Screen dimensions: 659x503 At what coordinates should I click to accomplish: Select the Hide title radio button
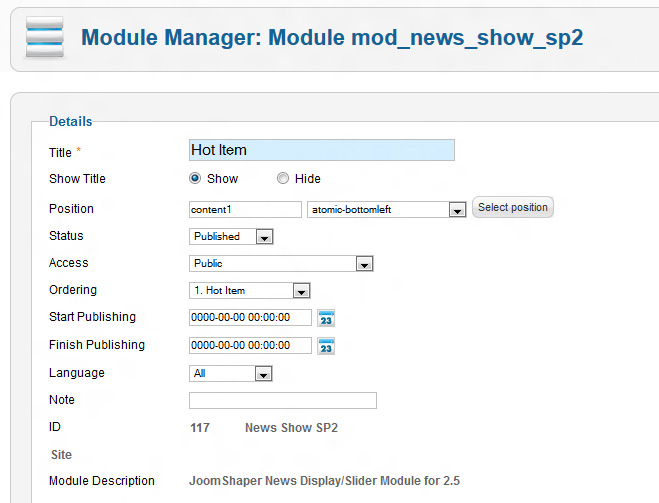[x=283, y=179]
